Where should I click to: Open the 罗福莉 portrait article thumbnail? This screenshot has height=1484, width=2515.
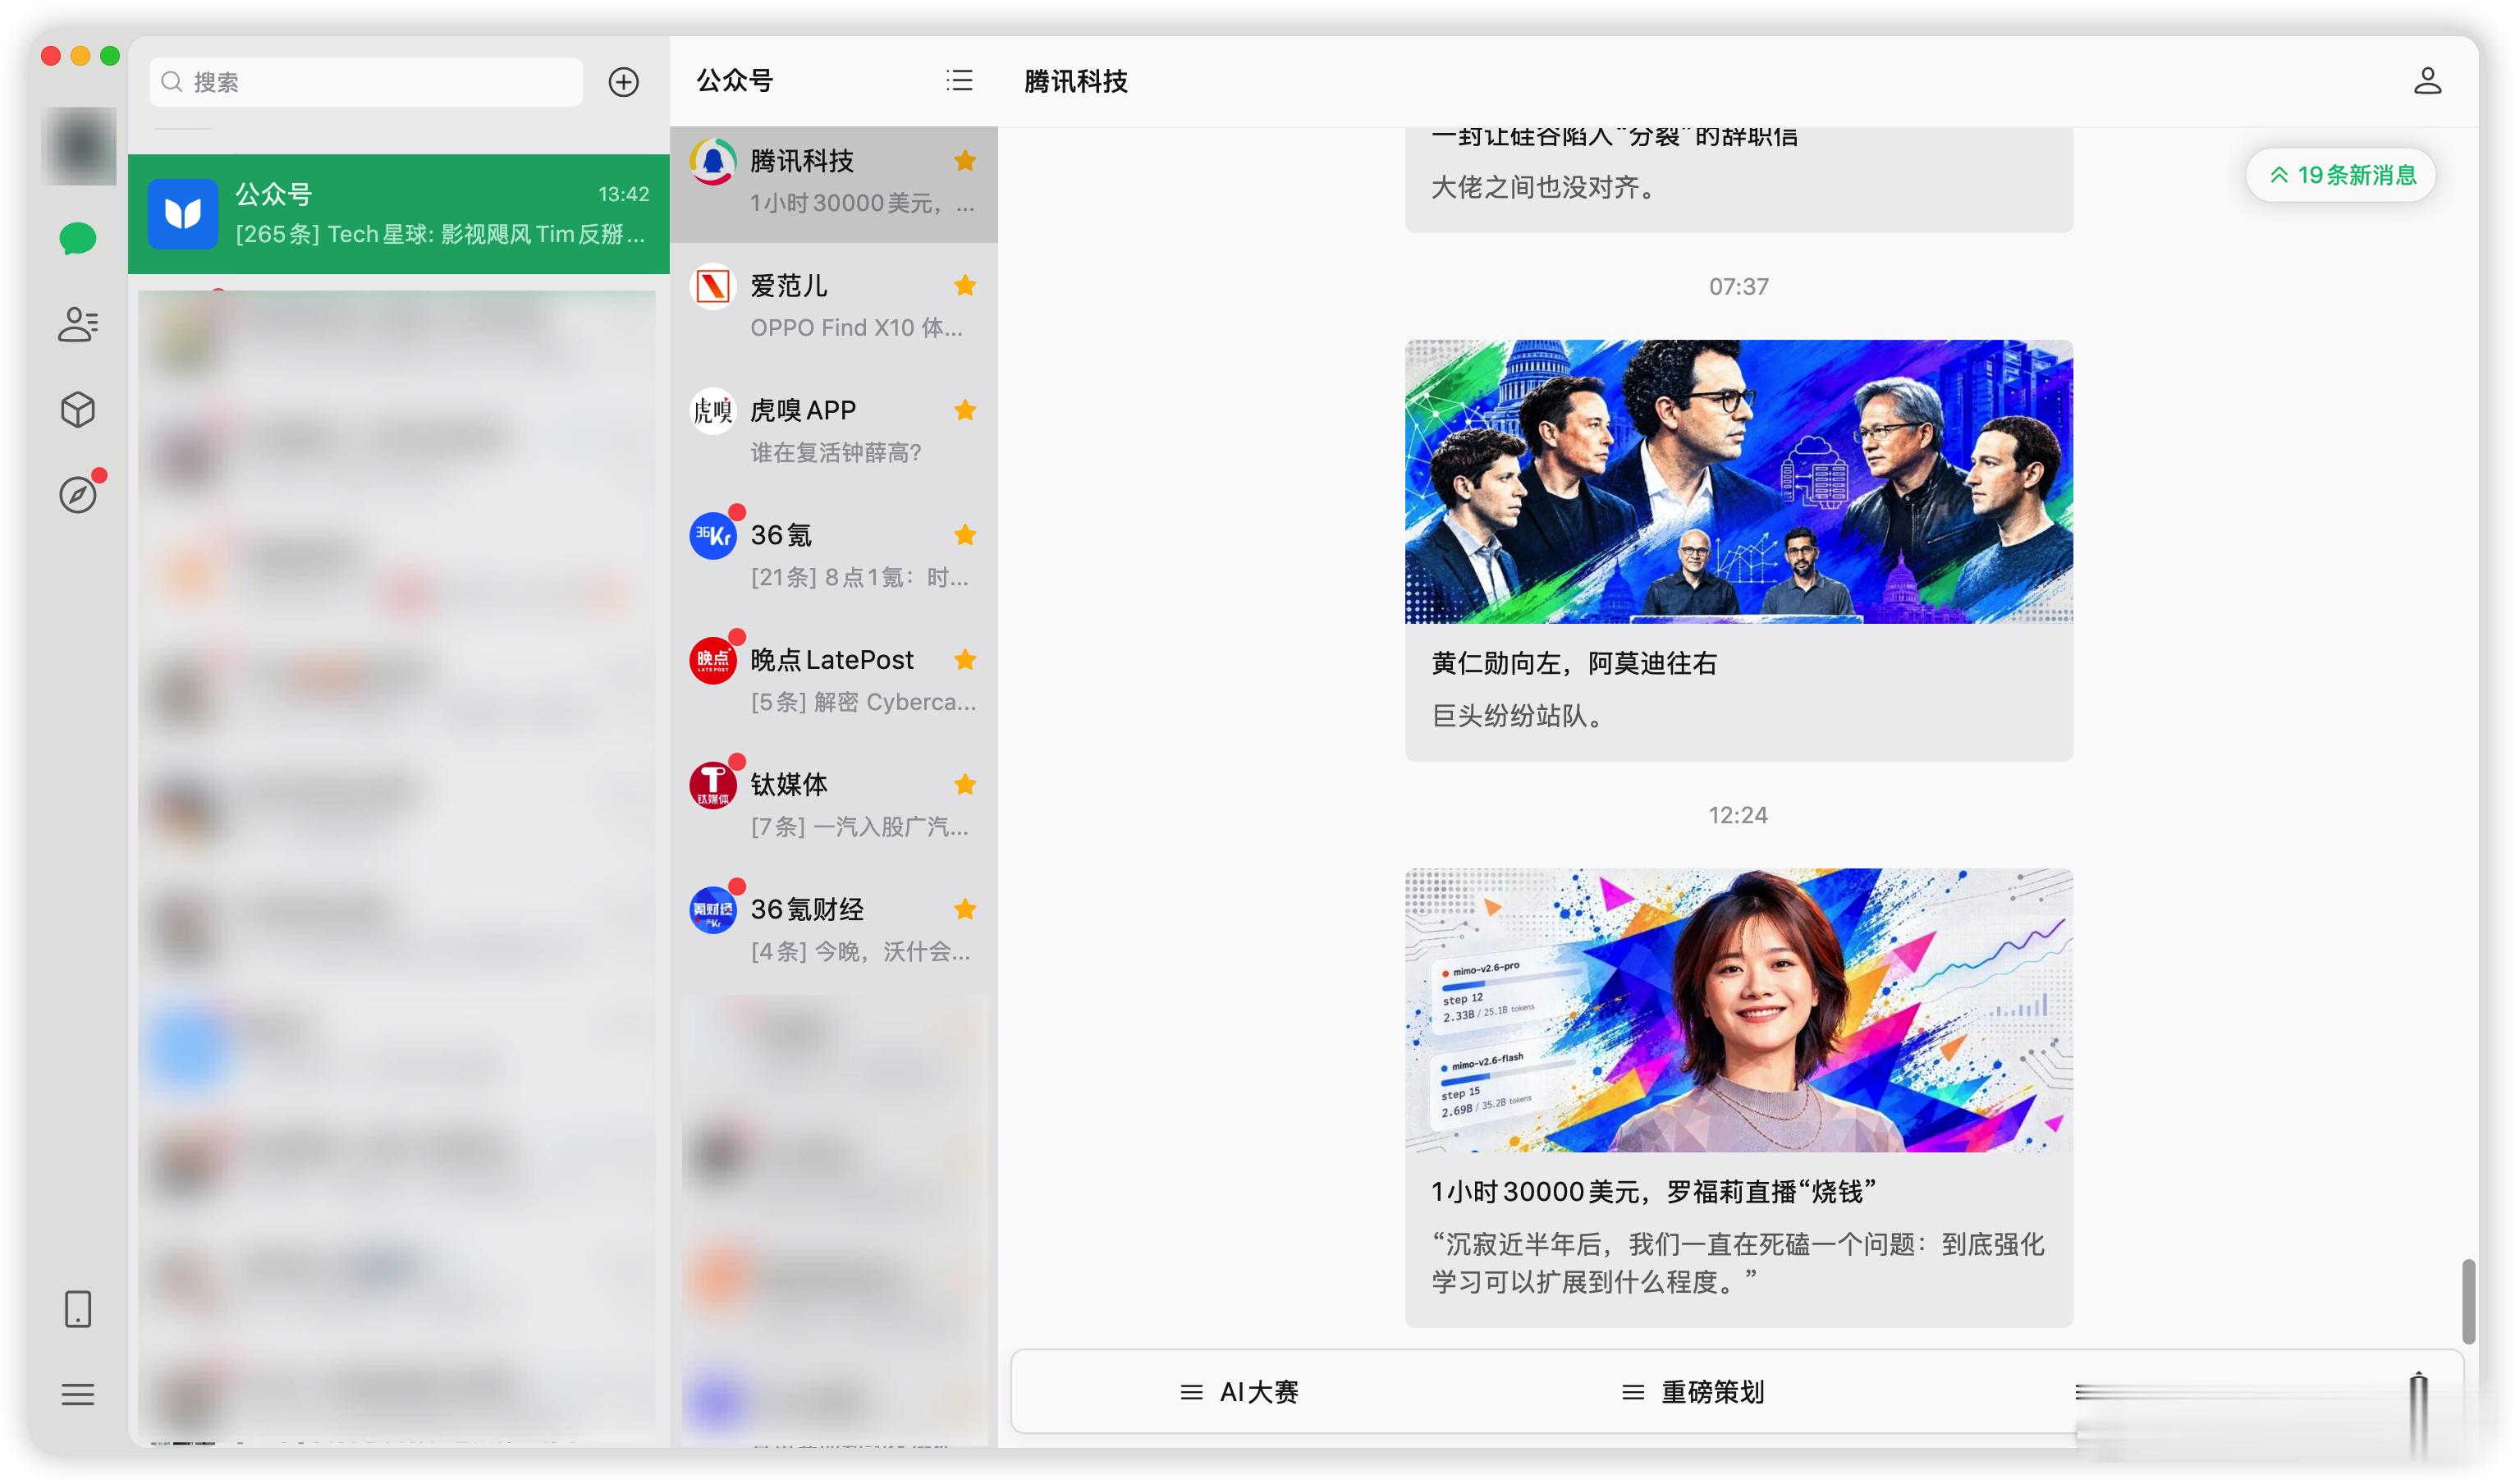(1738, 1010)
